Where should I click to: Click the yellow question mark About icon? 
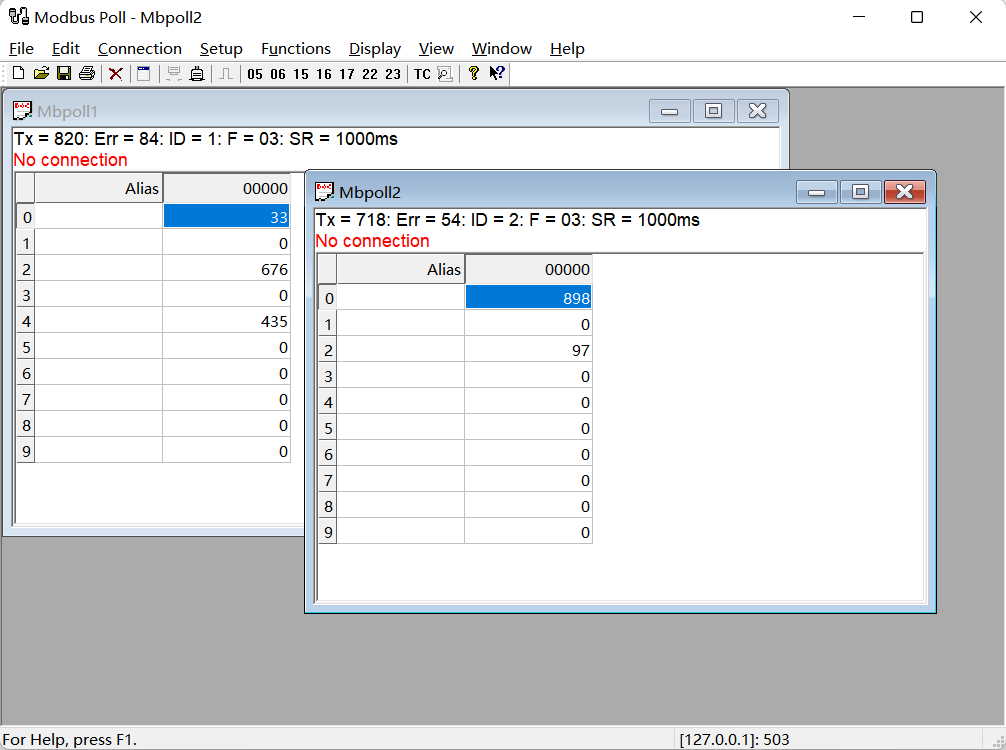coord(473,73)
